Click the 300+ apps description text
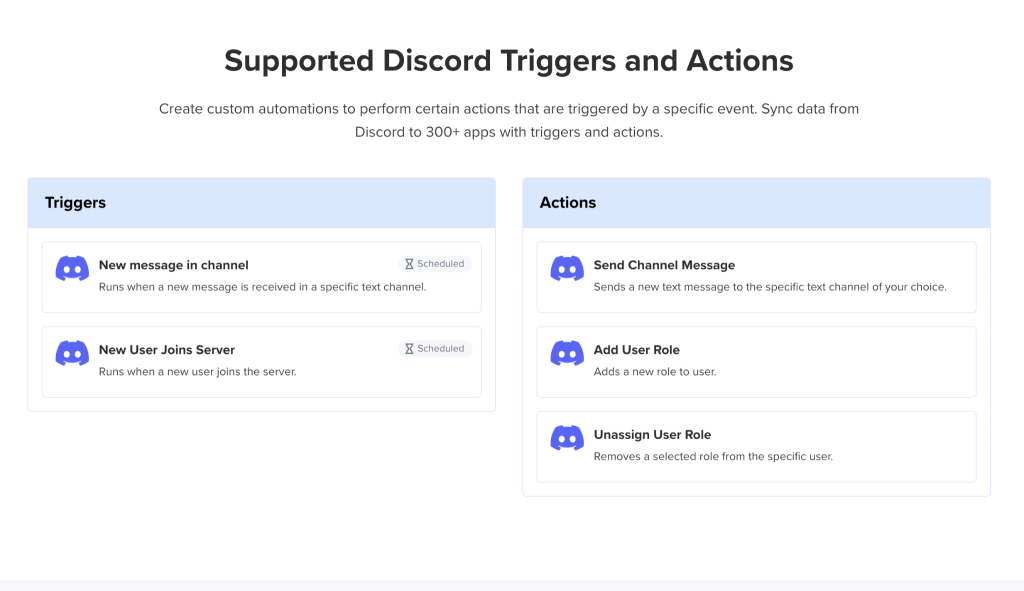The width and height of the screenshot is (1024, 591). tap(509, 120)
